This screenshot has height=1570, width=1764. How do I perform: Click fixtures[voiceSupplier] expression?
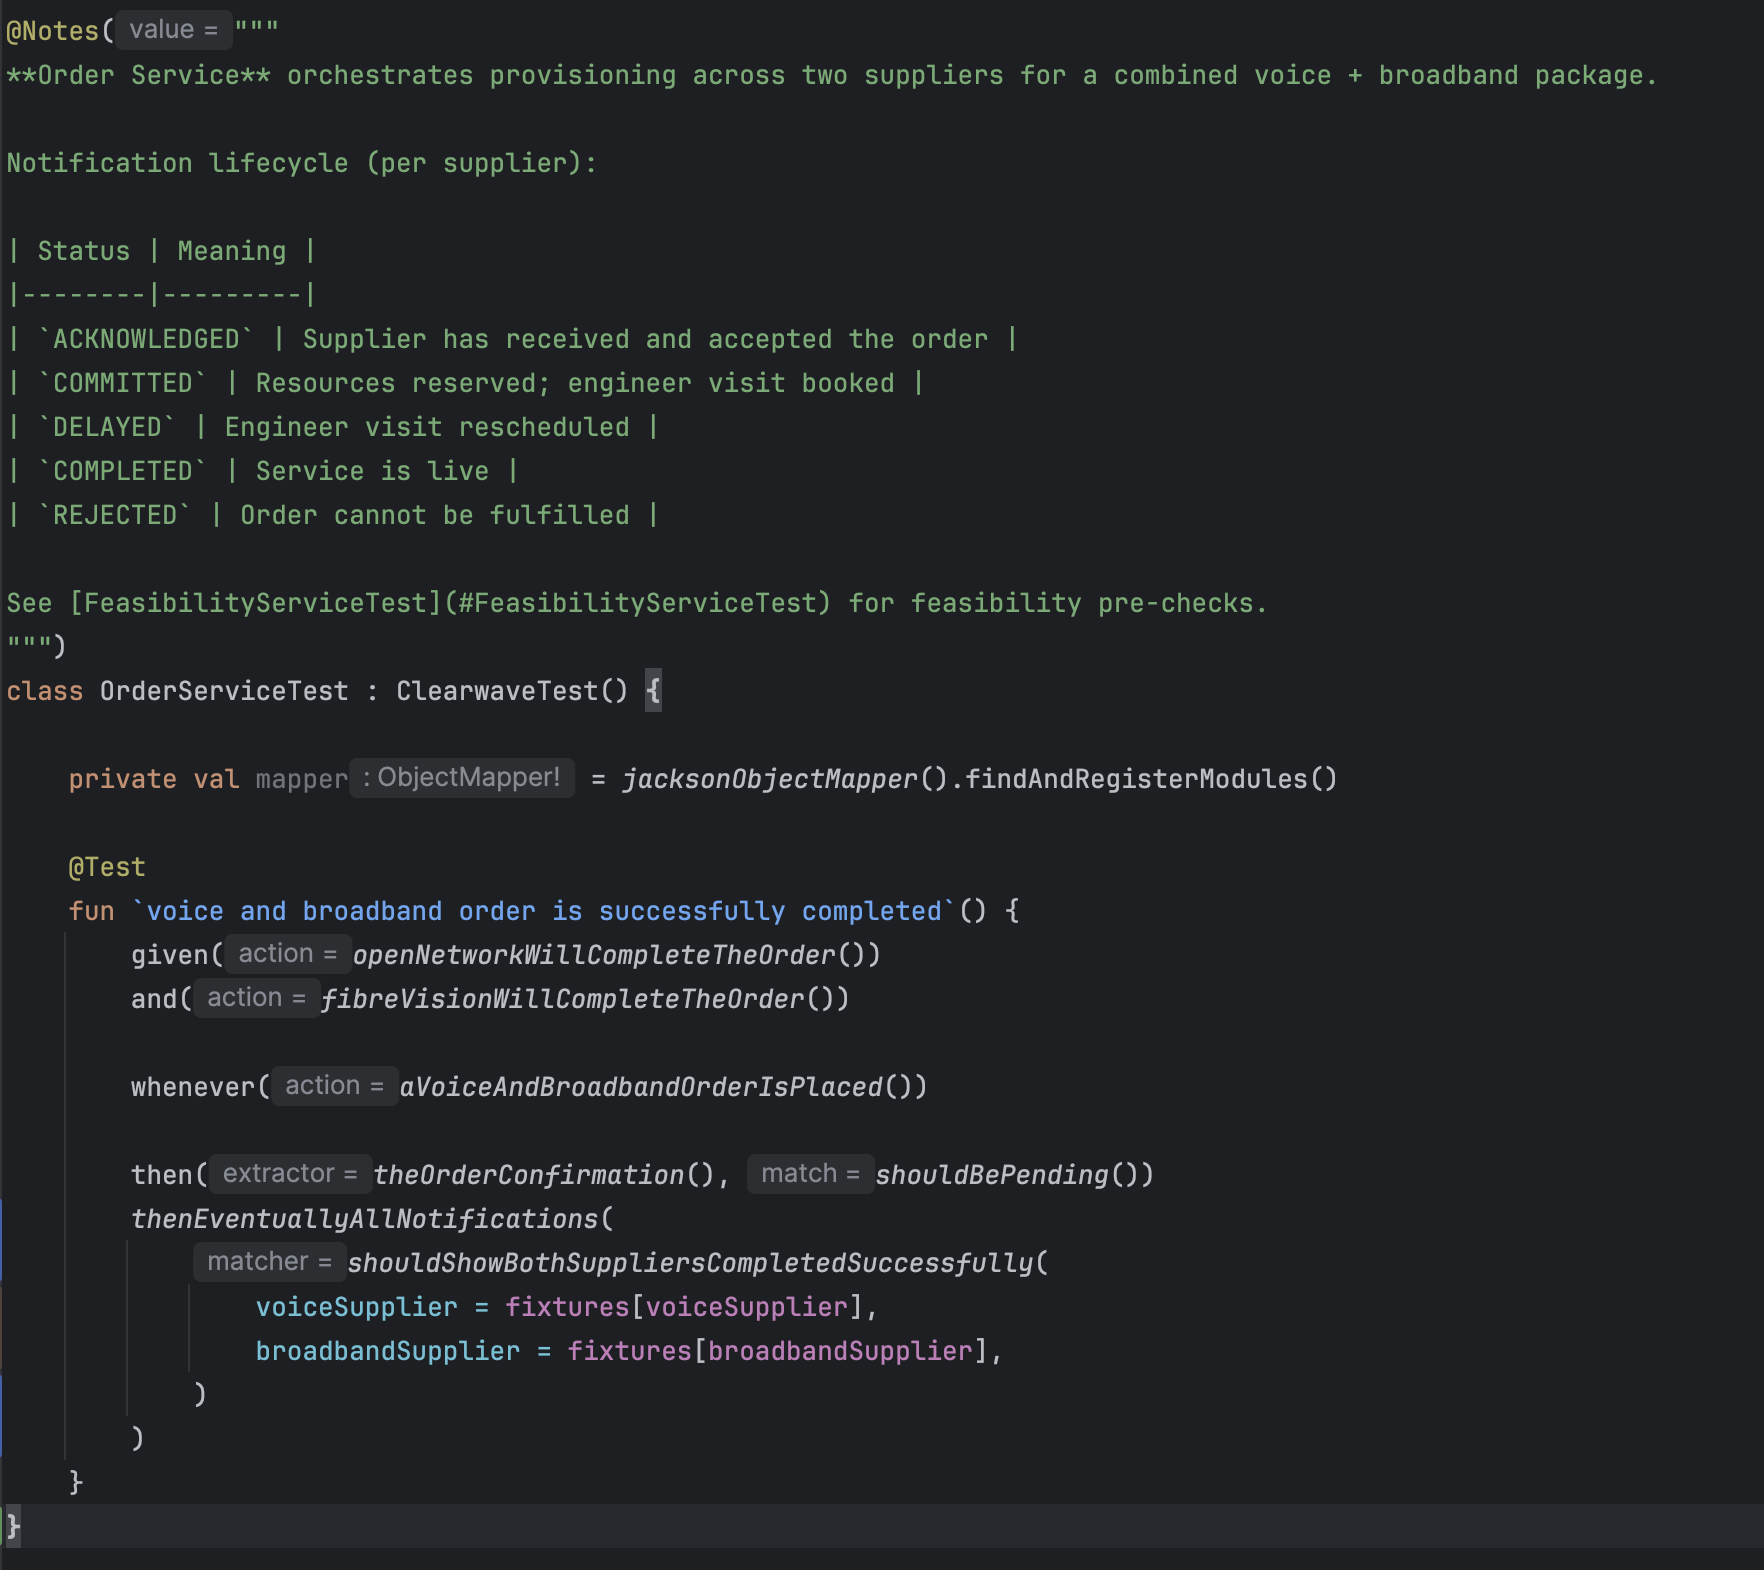pyautogui.click(x=684, y=1307)
